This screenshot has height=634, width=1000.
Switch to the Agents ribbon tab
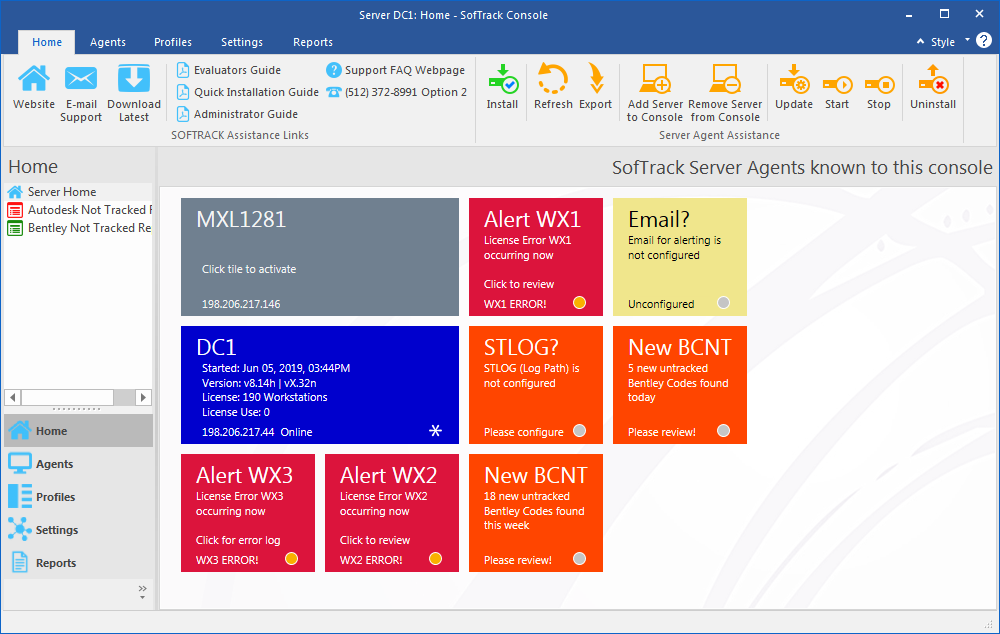tap(108, 42)
